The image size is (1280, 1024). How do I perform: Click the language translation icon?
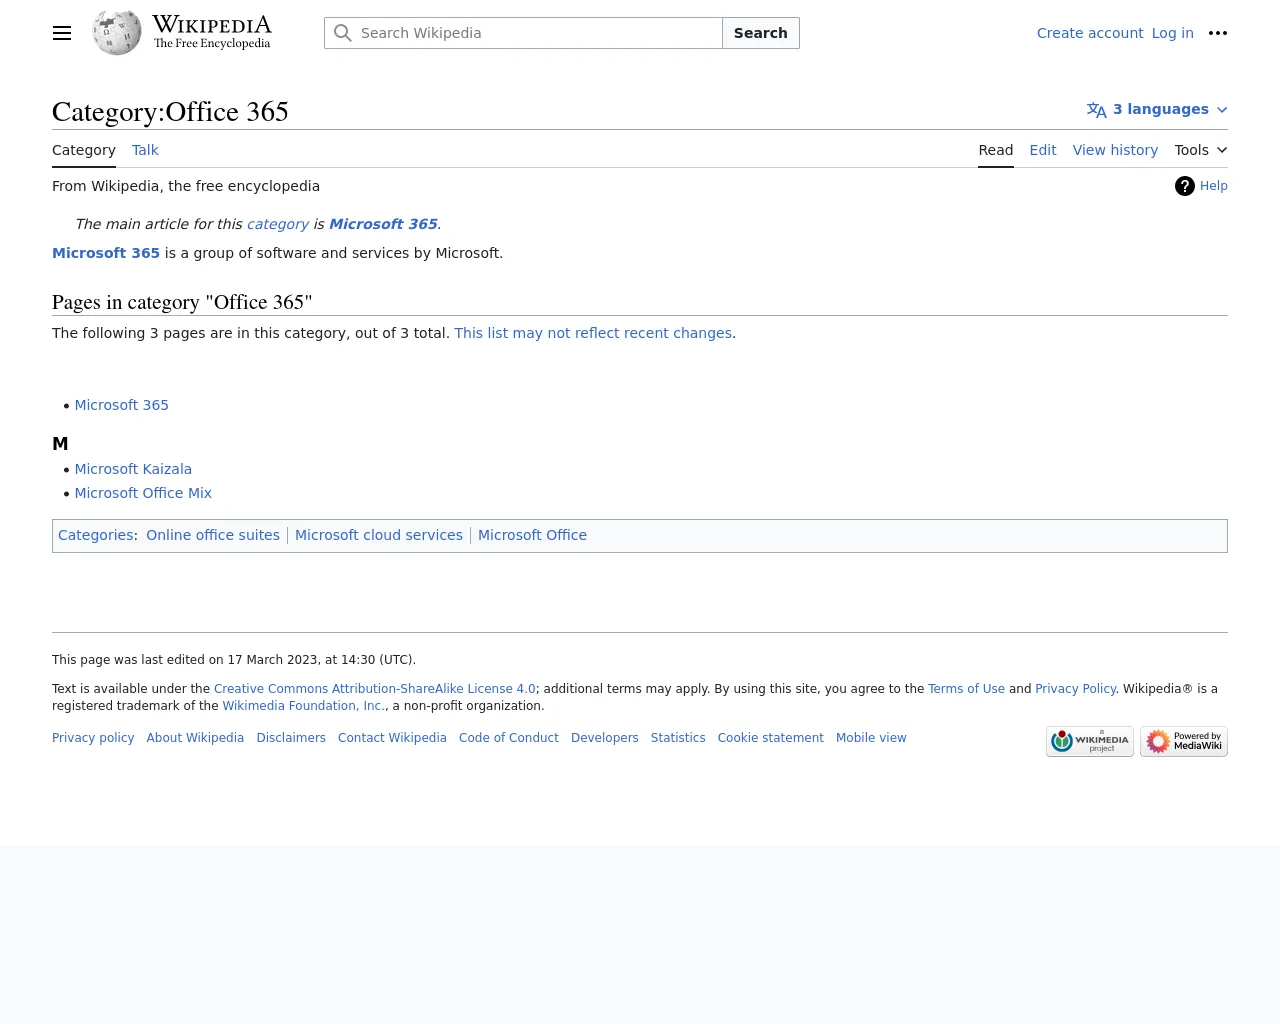1097,110
